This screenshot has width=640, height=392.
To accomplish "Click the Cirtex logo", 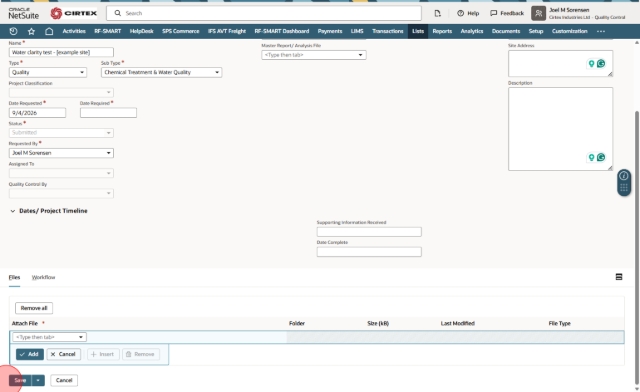I will point(74,13).
